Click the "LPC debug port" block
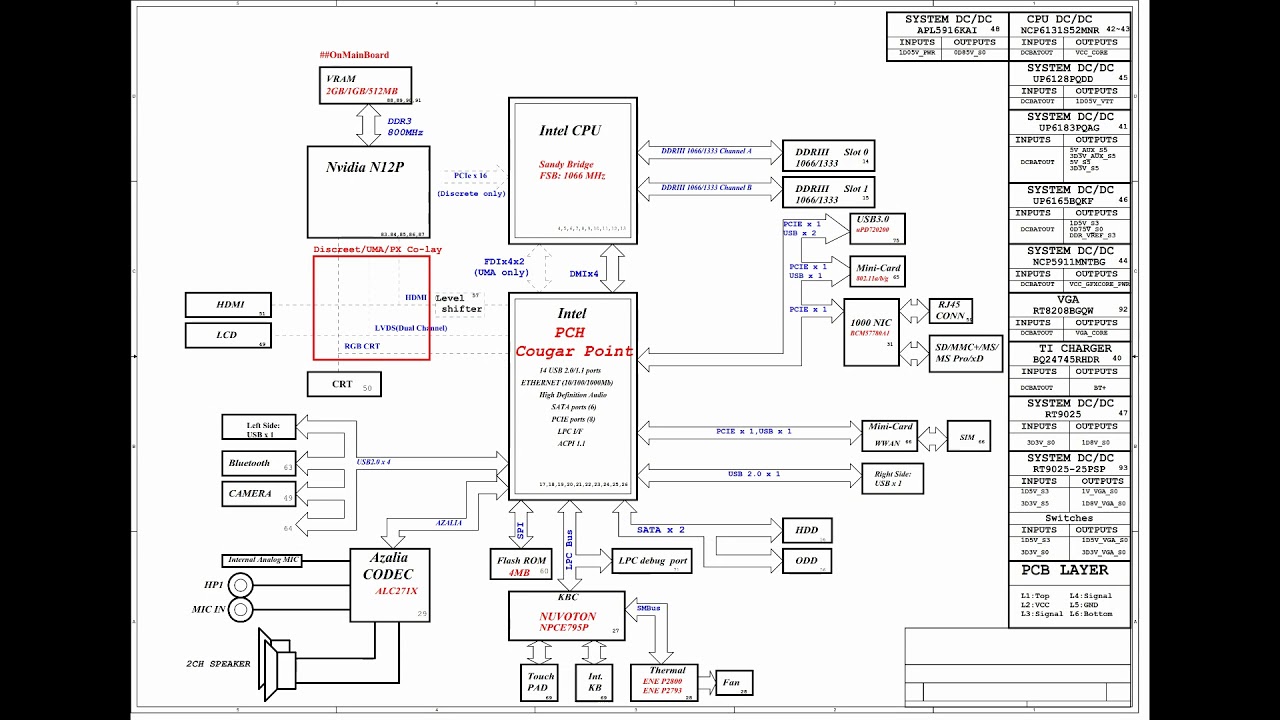 [x=652, y=561]
